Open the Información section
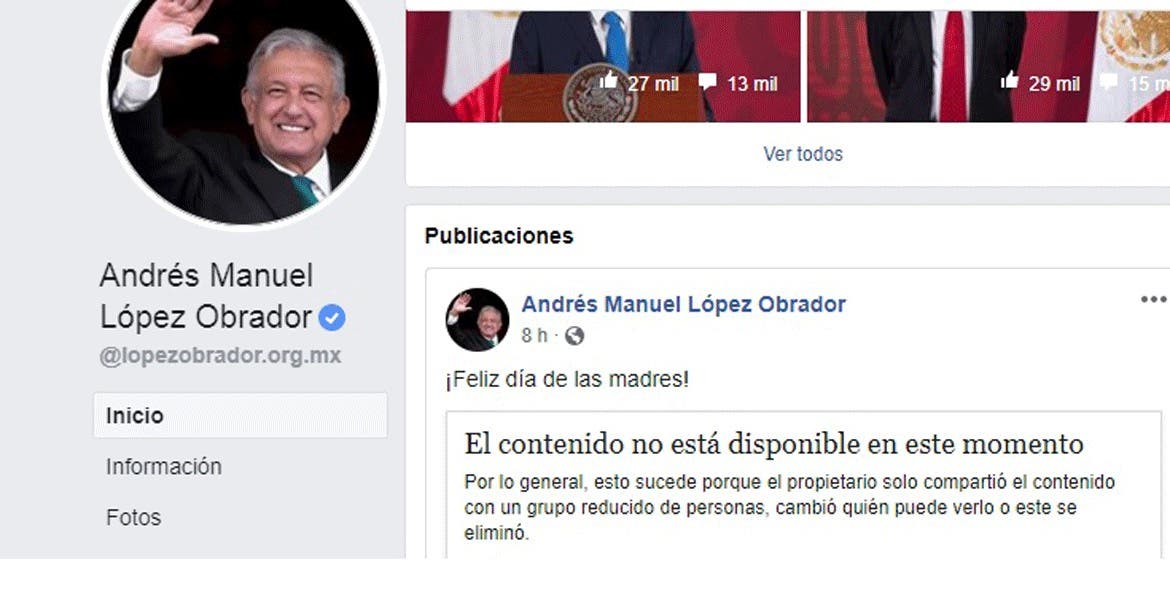This screenshot has height=600, width=1170. (163, 466)
